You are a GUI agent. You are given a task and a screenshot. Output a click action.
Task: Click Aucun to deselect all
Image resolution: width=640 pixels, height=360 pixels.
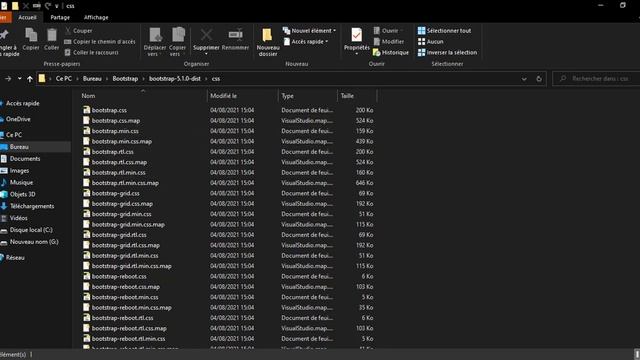click(431, 42)
